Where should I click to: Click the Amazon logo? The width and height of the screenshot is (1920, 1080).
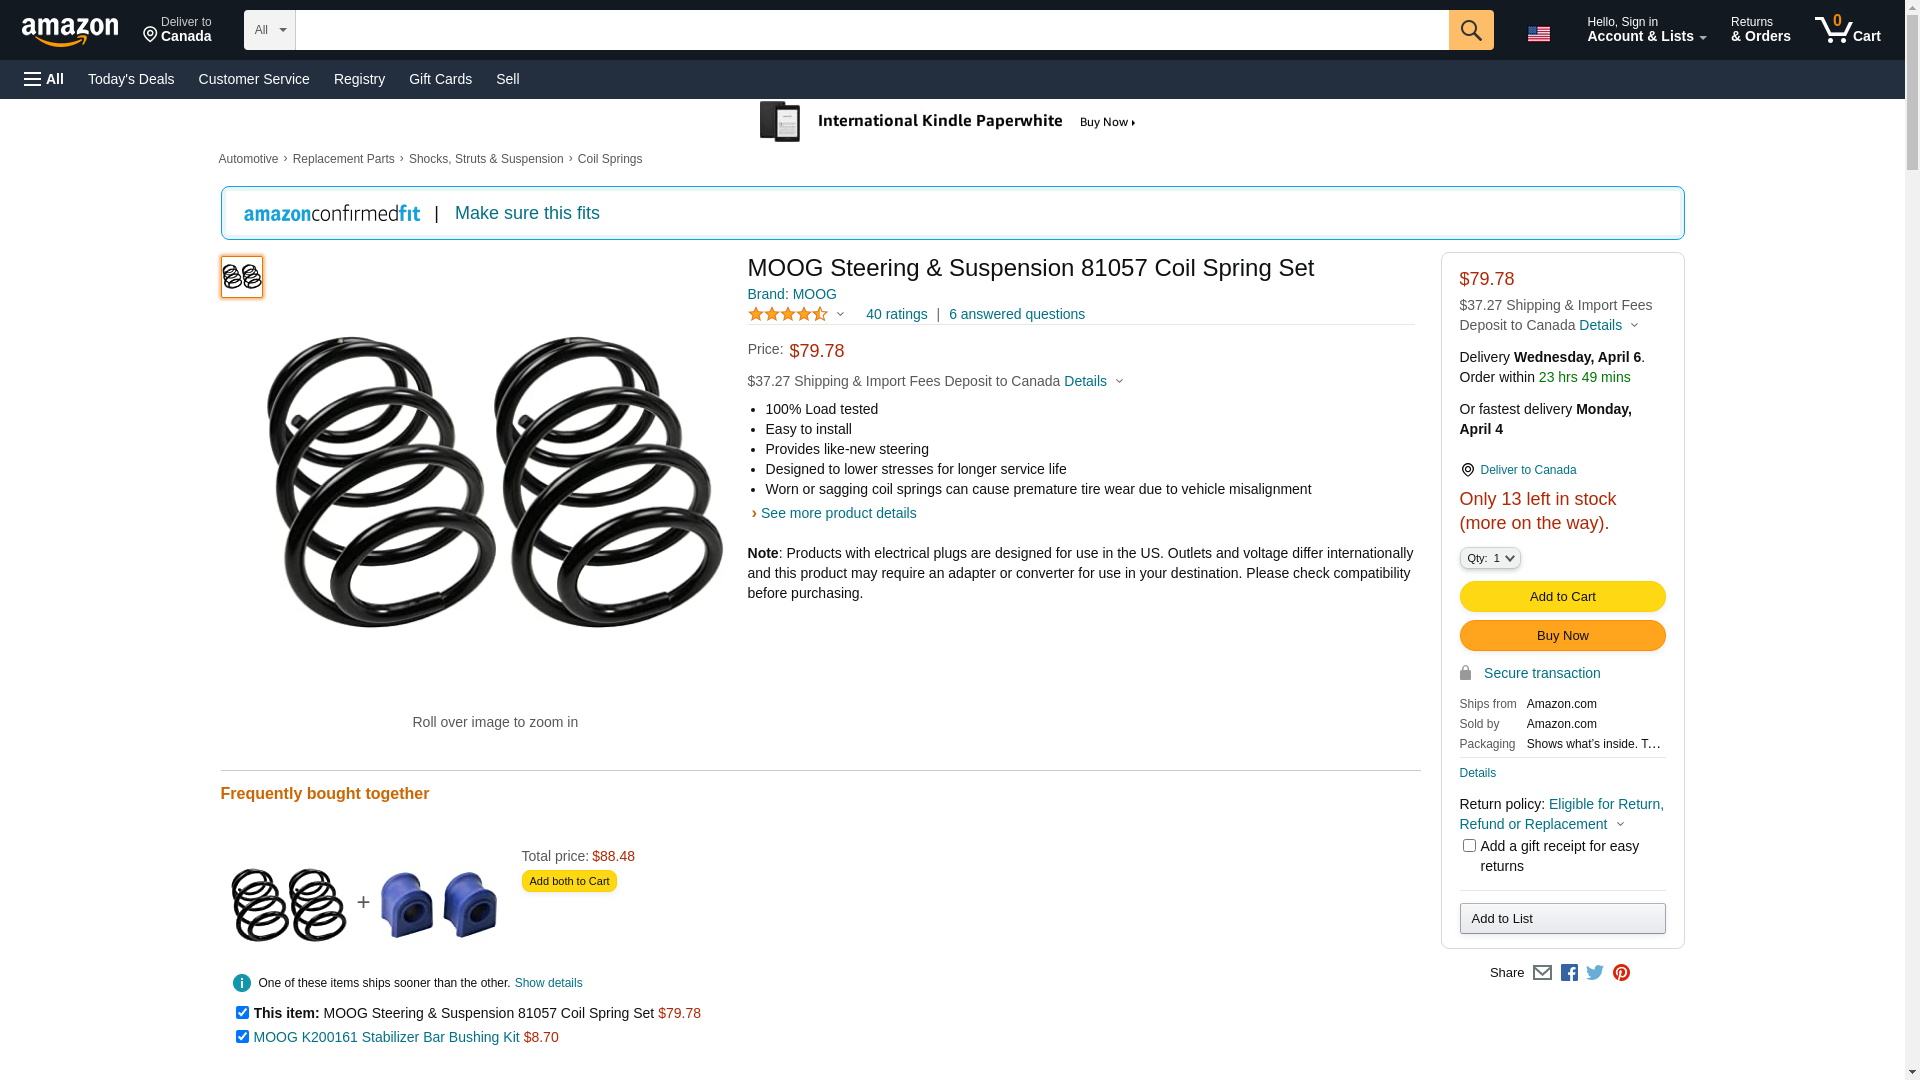(x=70, y=31)
